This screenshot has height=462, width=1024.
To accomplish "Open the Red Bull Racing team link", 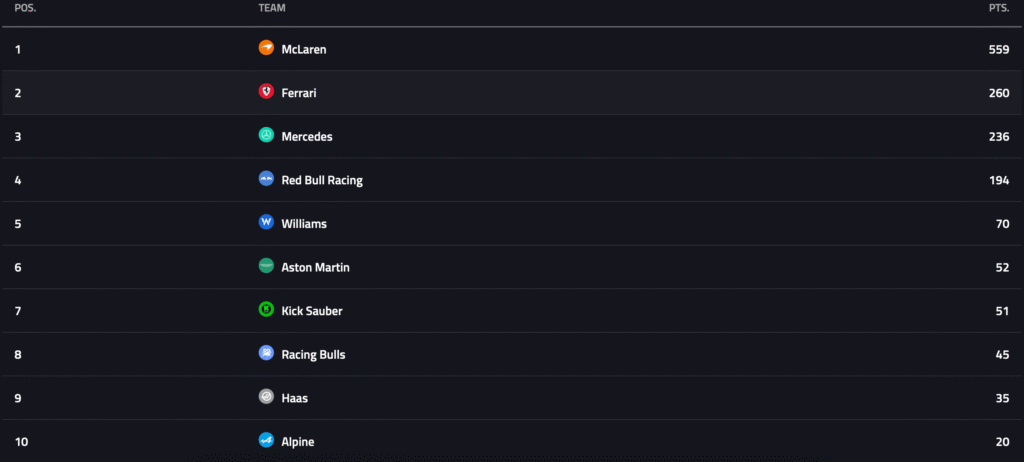I will click(322, 181).
